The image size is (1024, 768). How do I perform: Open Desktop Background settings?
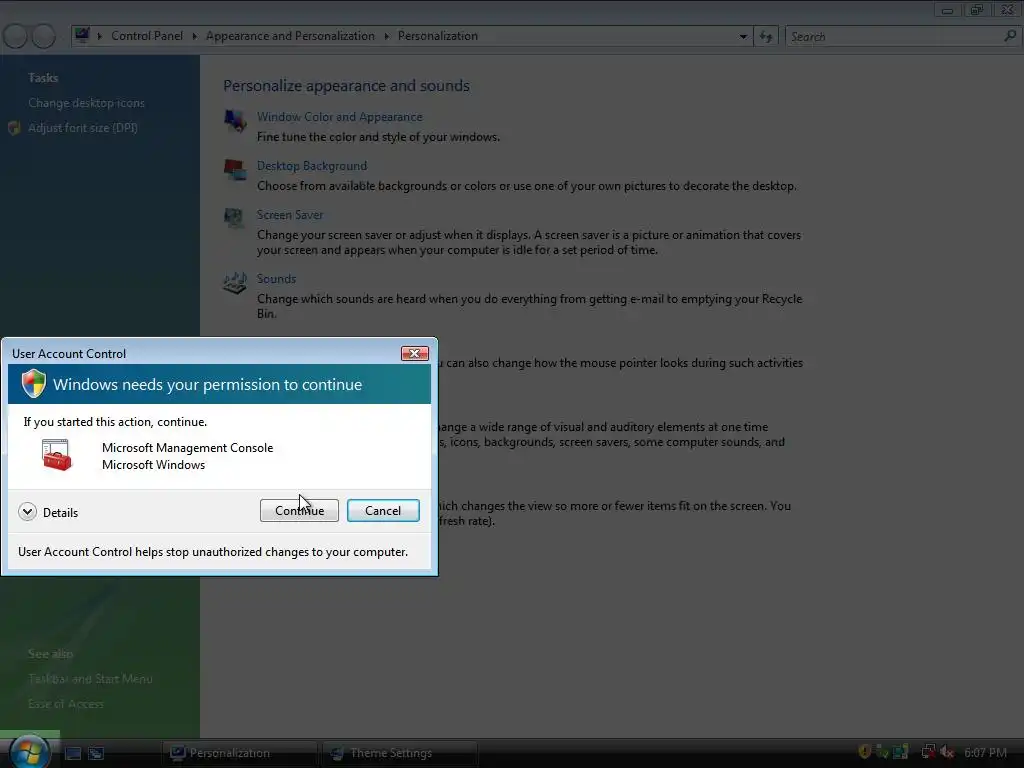[x=312, y=166]
